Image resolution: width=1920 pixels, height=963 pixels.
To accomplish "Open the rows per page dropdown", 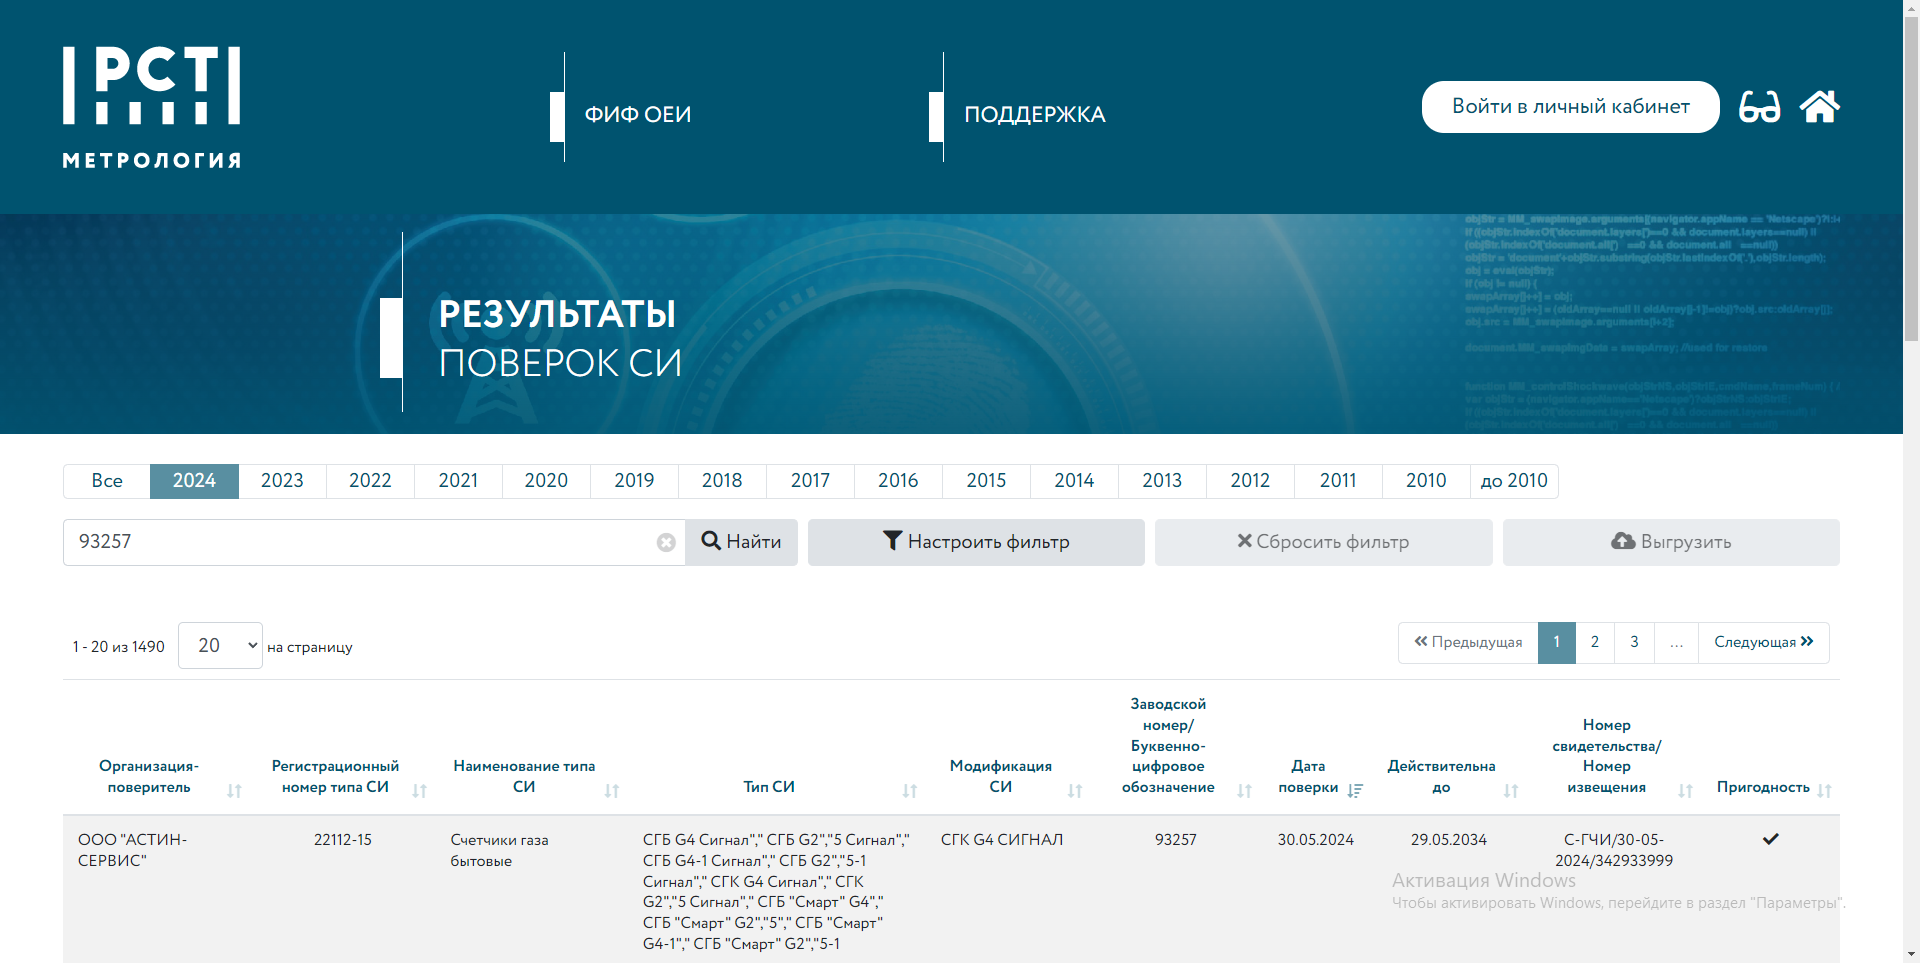I will point(220,646).
